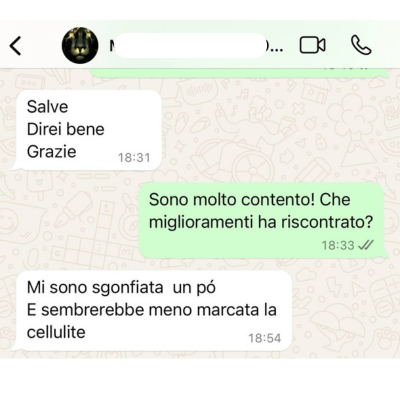400x400 pixels.
Task: Click the "Grazie" line in first message
Action: pyautogui.click(x=51, y=152)
